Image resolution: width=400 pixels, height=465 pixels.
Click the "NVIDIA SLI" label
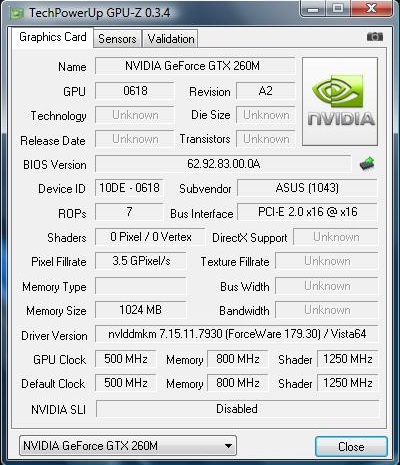[x=58, y=409]
